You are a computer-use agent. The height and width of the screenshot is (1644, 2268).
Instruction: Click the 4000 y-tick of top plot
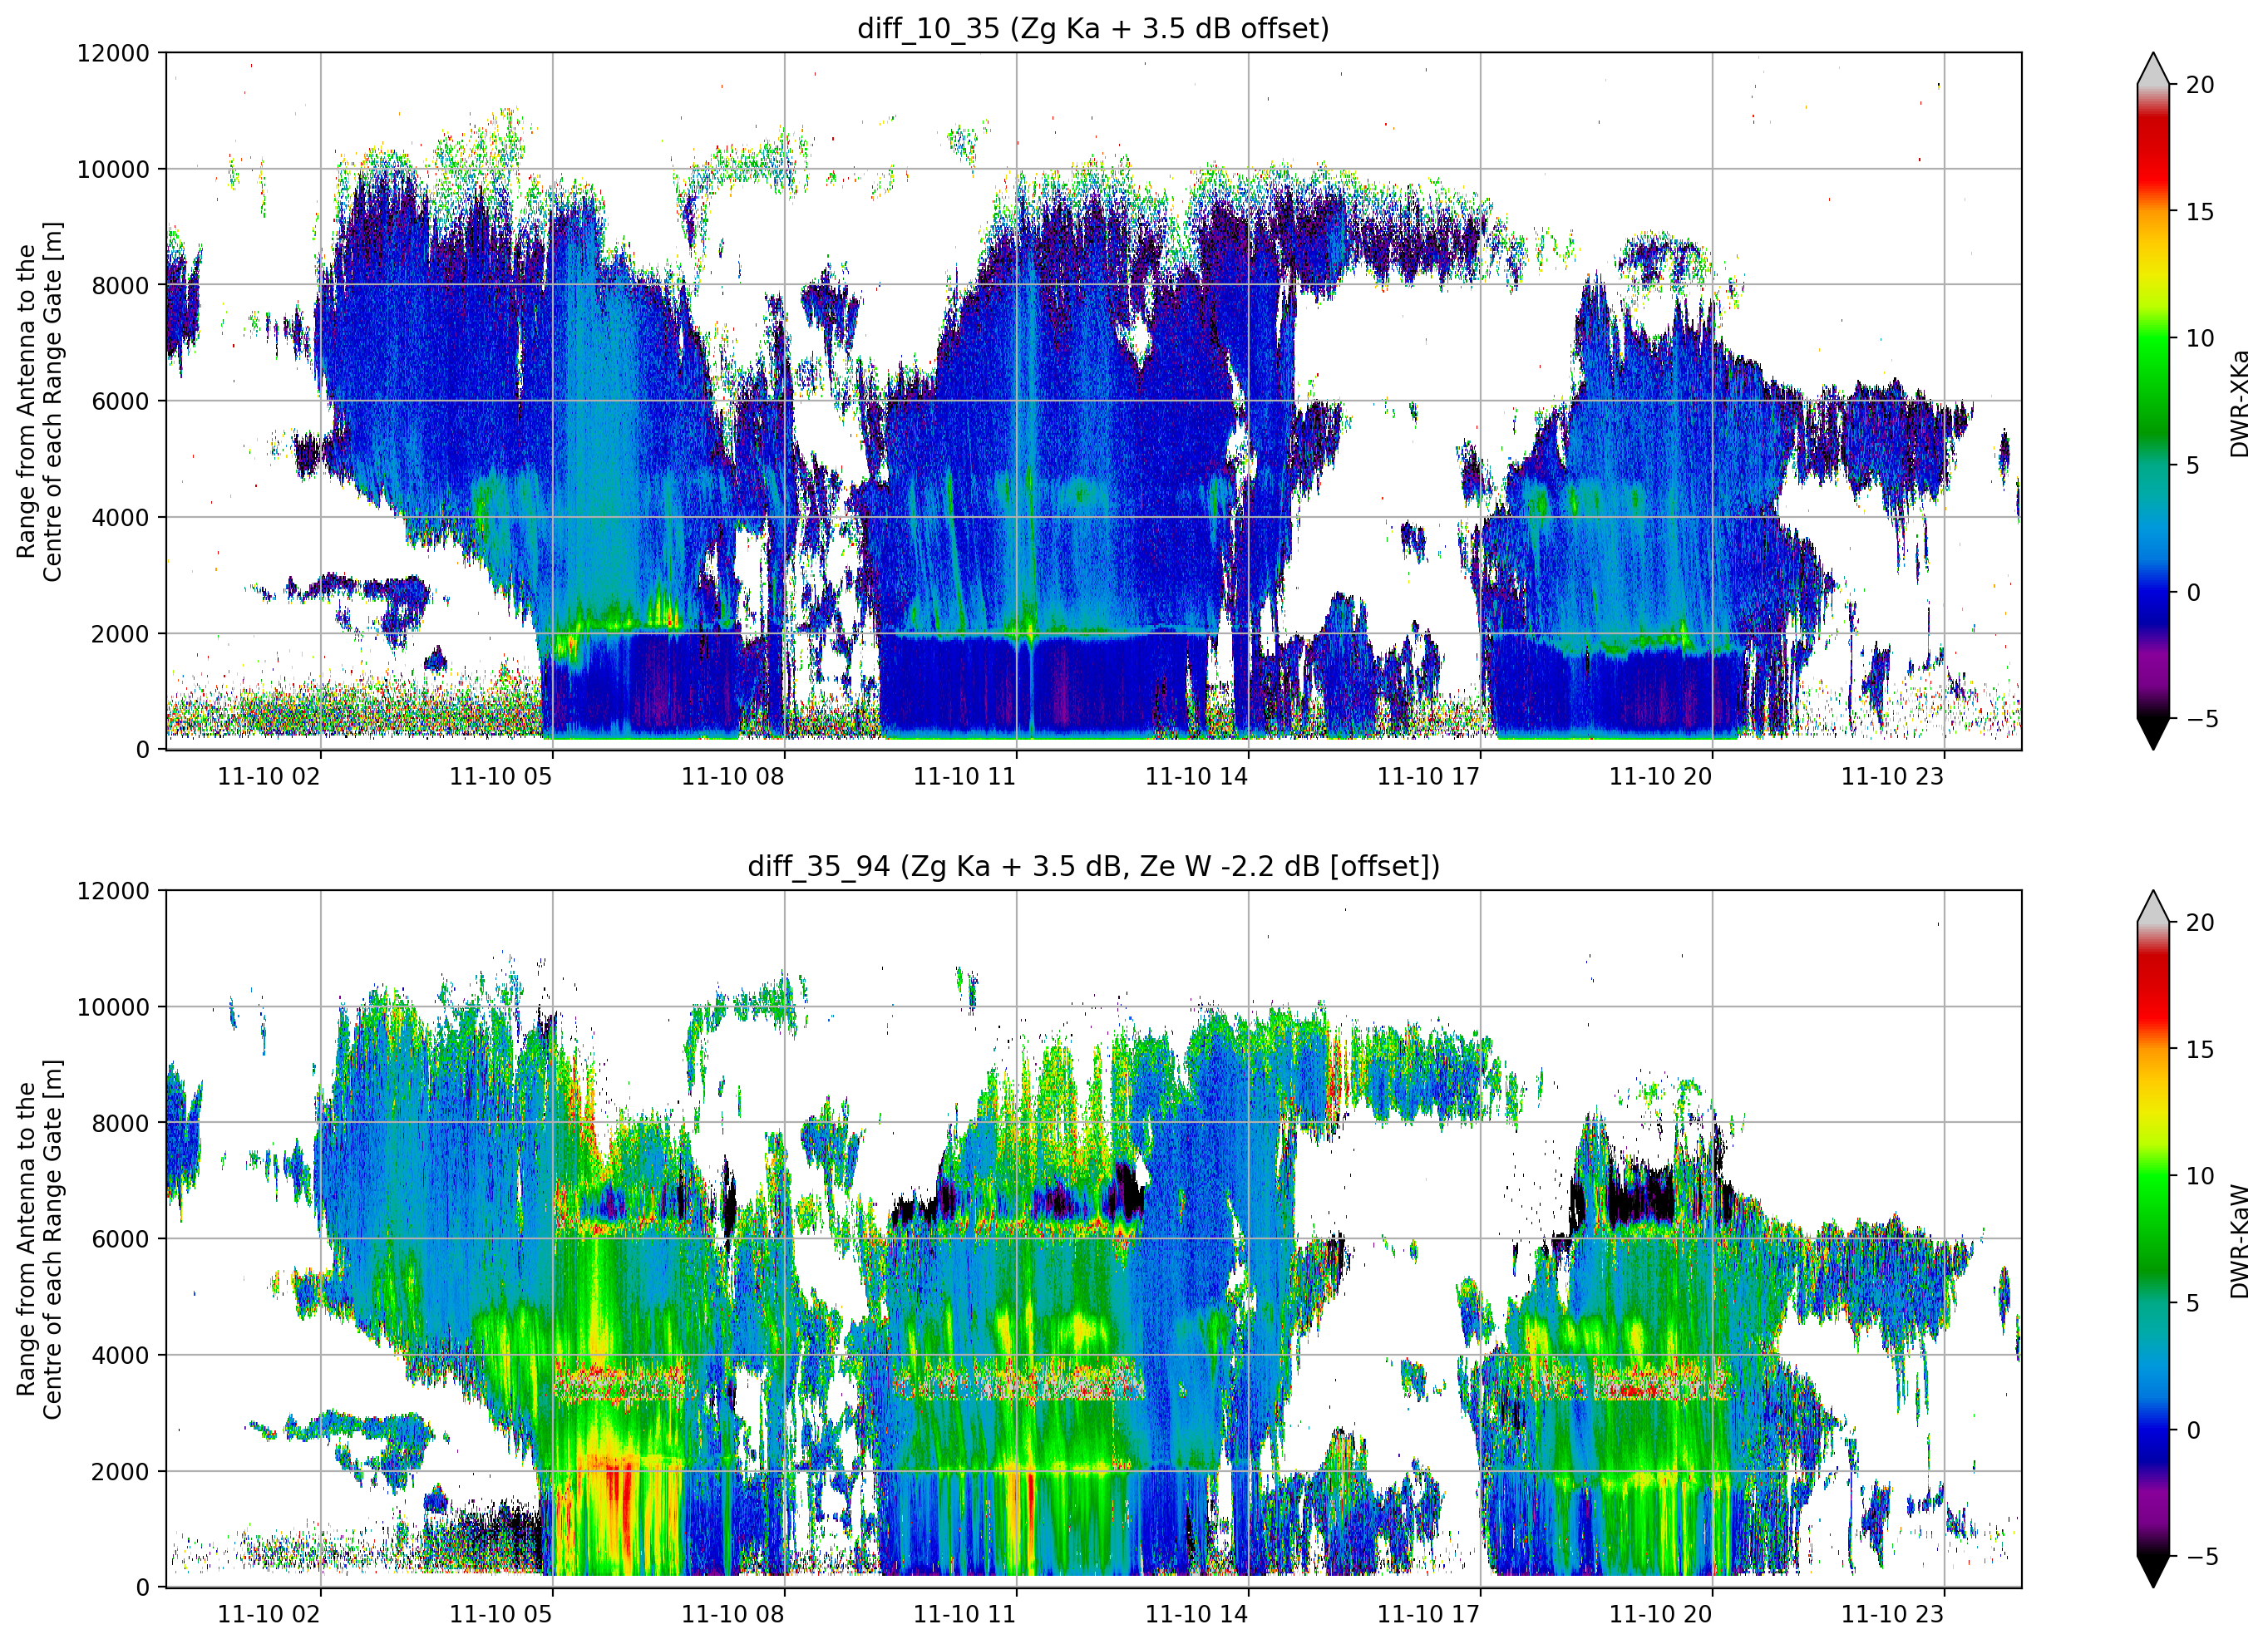click(x=120, y=517)
